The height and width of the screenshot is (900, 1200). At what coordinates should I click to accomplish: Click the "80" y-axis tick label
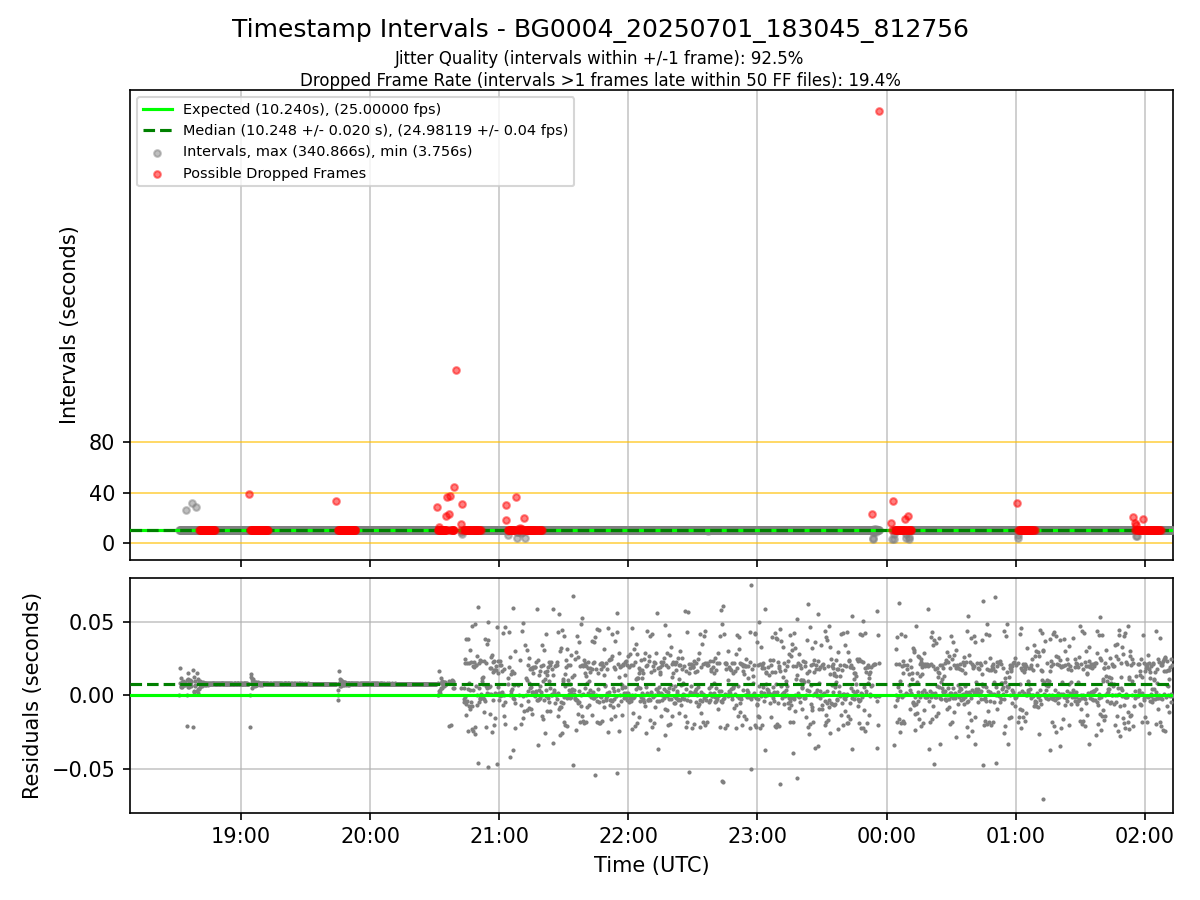[104, 442]
